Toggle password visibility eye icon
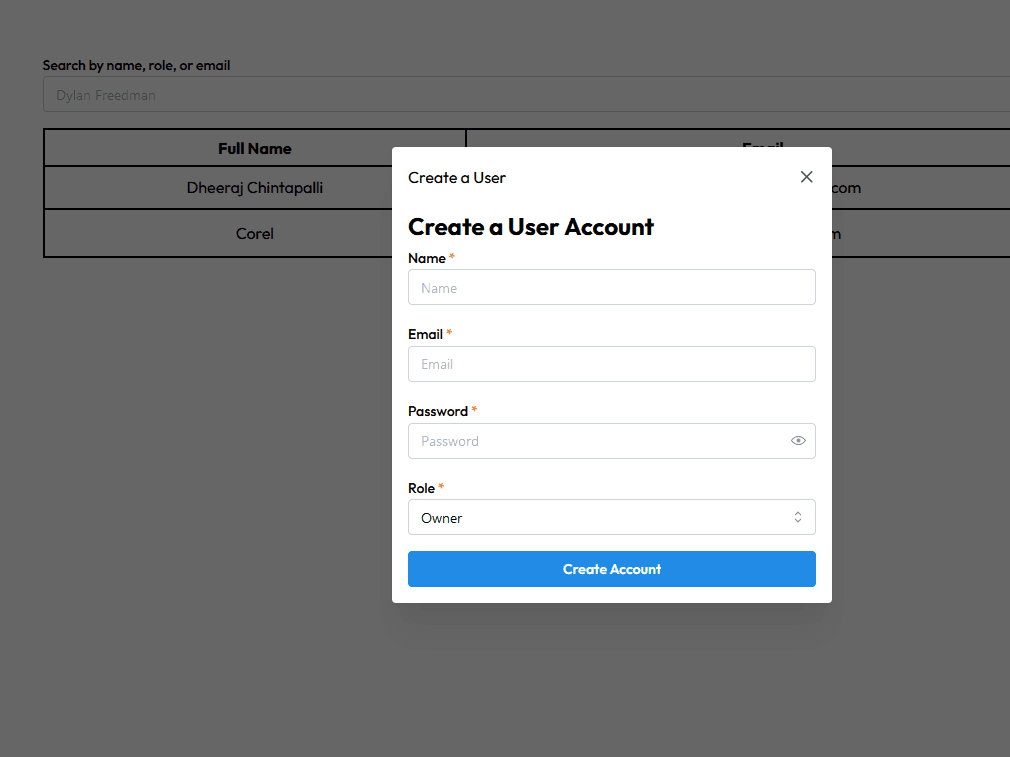This screenshot has width=1010, height=757. pos(798,441)
